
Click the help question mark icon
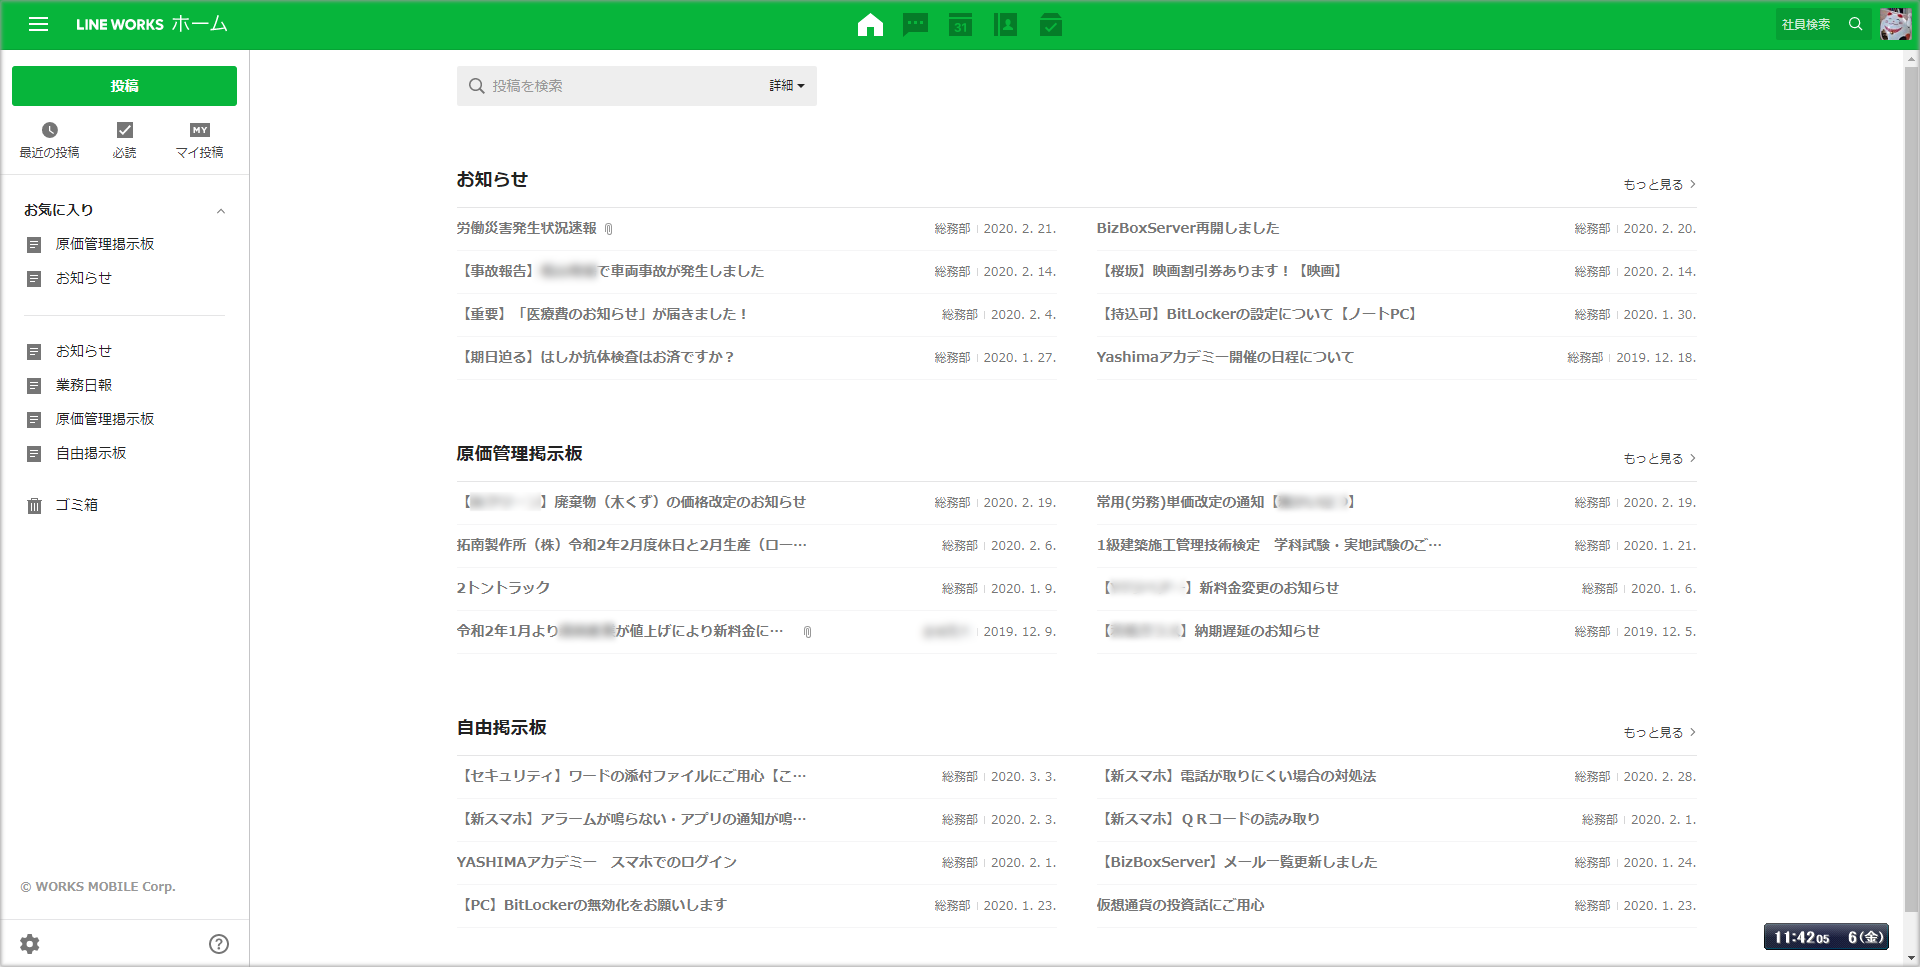pos(219,944)
